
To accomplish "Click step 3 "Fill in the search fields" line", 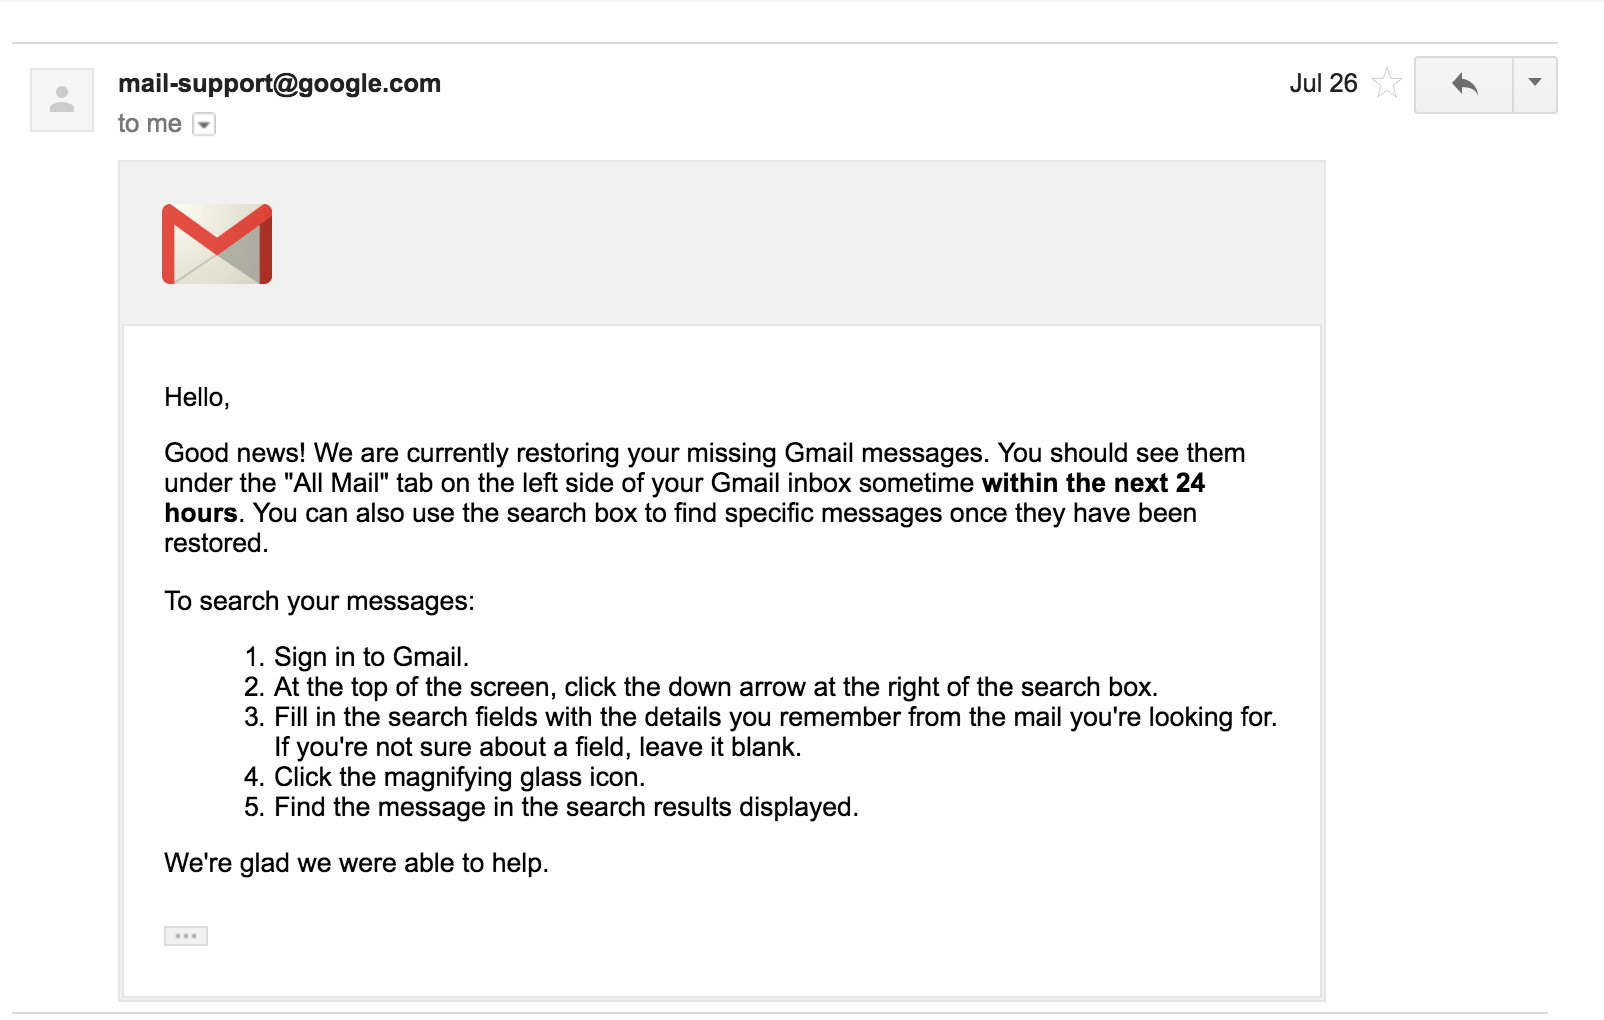I will [x=775, y=717].
